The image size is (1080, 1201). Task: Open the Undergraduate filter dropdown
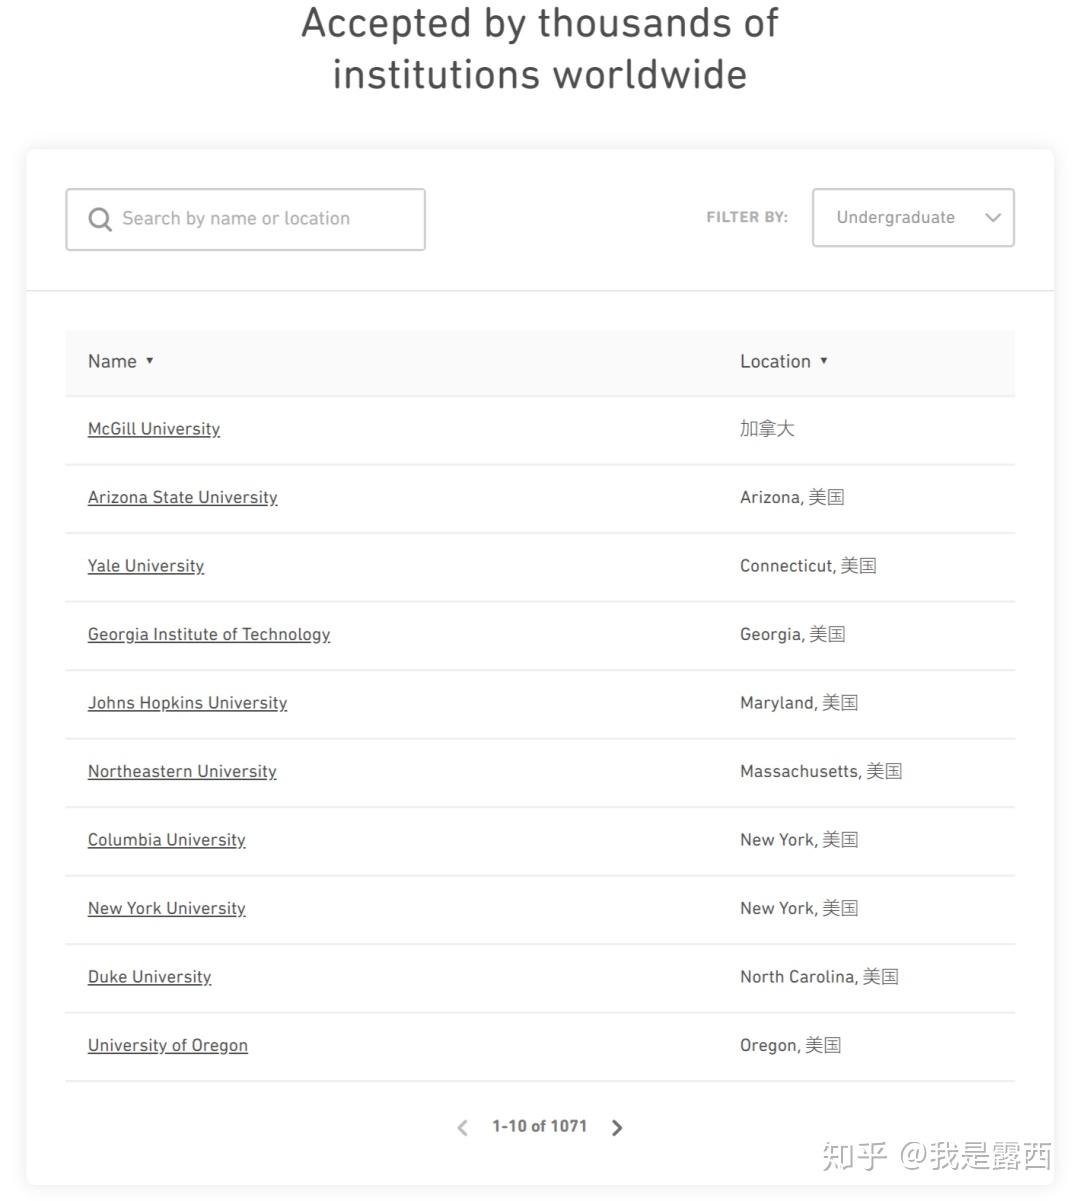coord(913,217)
